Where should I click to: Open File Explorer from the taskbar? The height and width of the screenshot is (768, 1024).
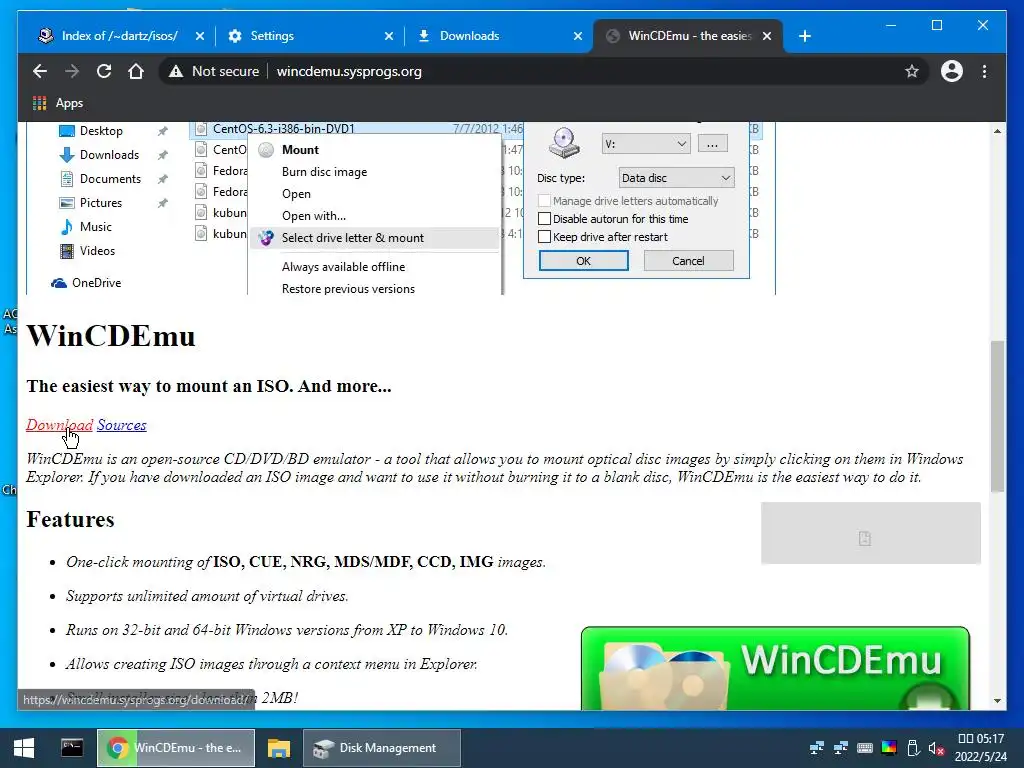[x=279, y=748]
